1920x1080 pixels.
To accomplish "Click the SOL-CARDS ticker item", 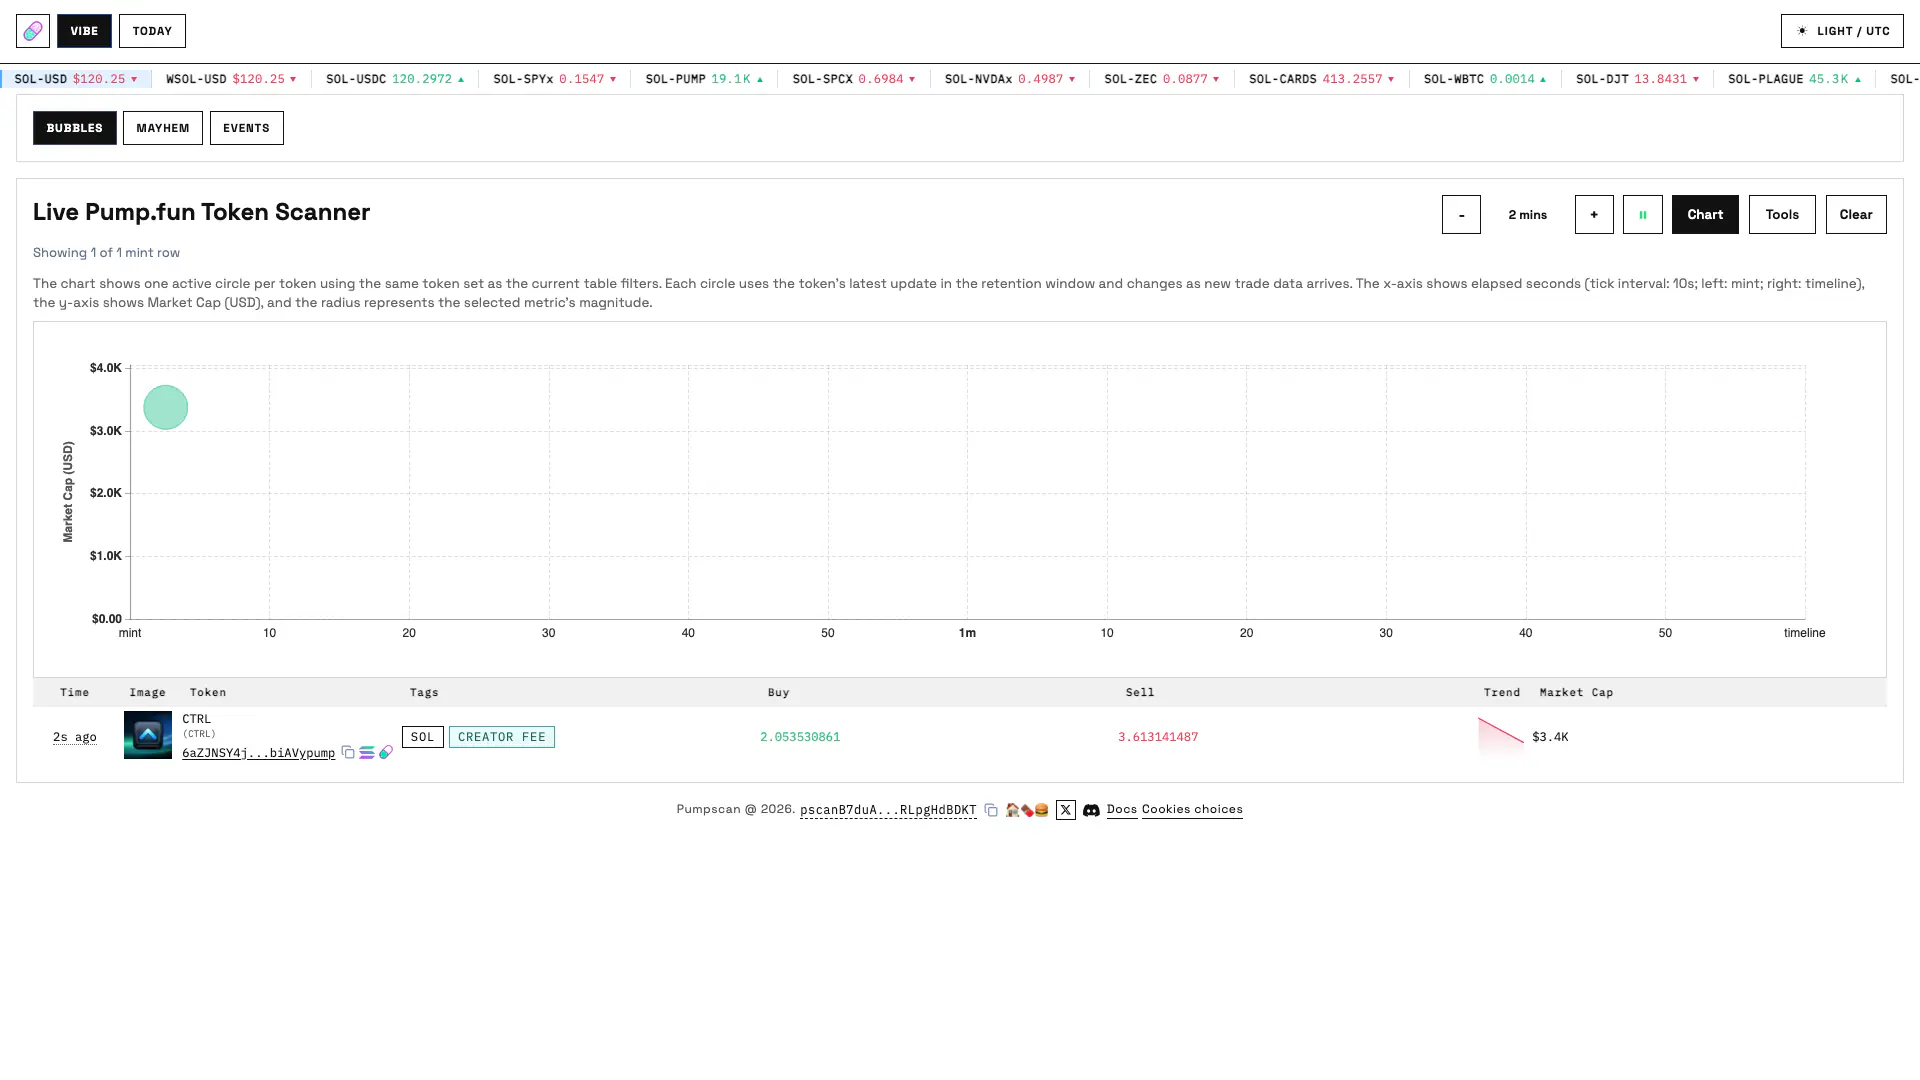I will coord(1322,79).
